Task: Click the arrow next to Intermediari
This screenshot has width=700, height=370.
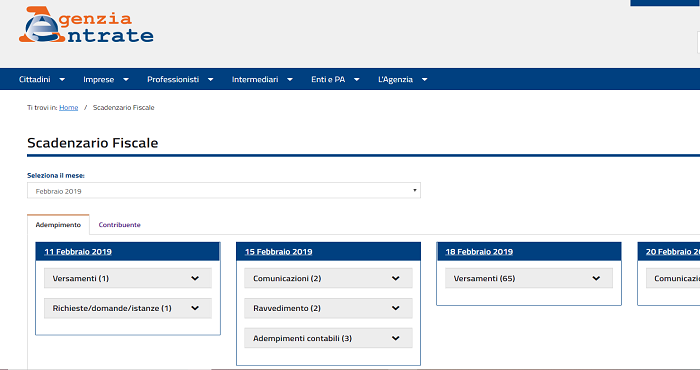Action: [x=290, y=79]
